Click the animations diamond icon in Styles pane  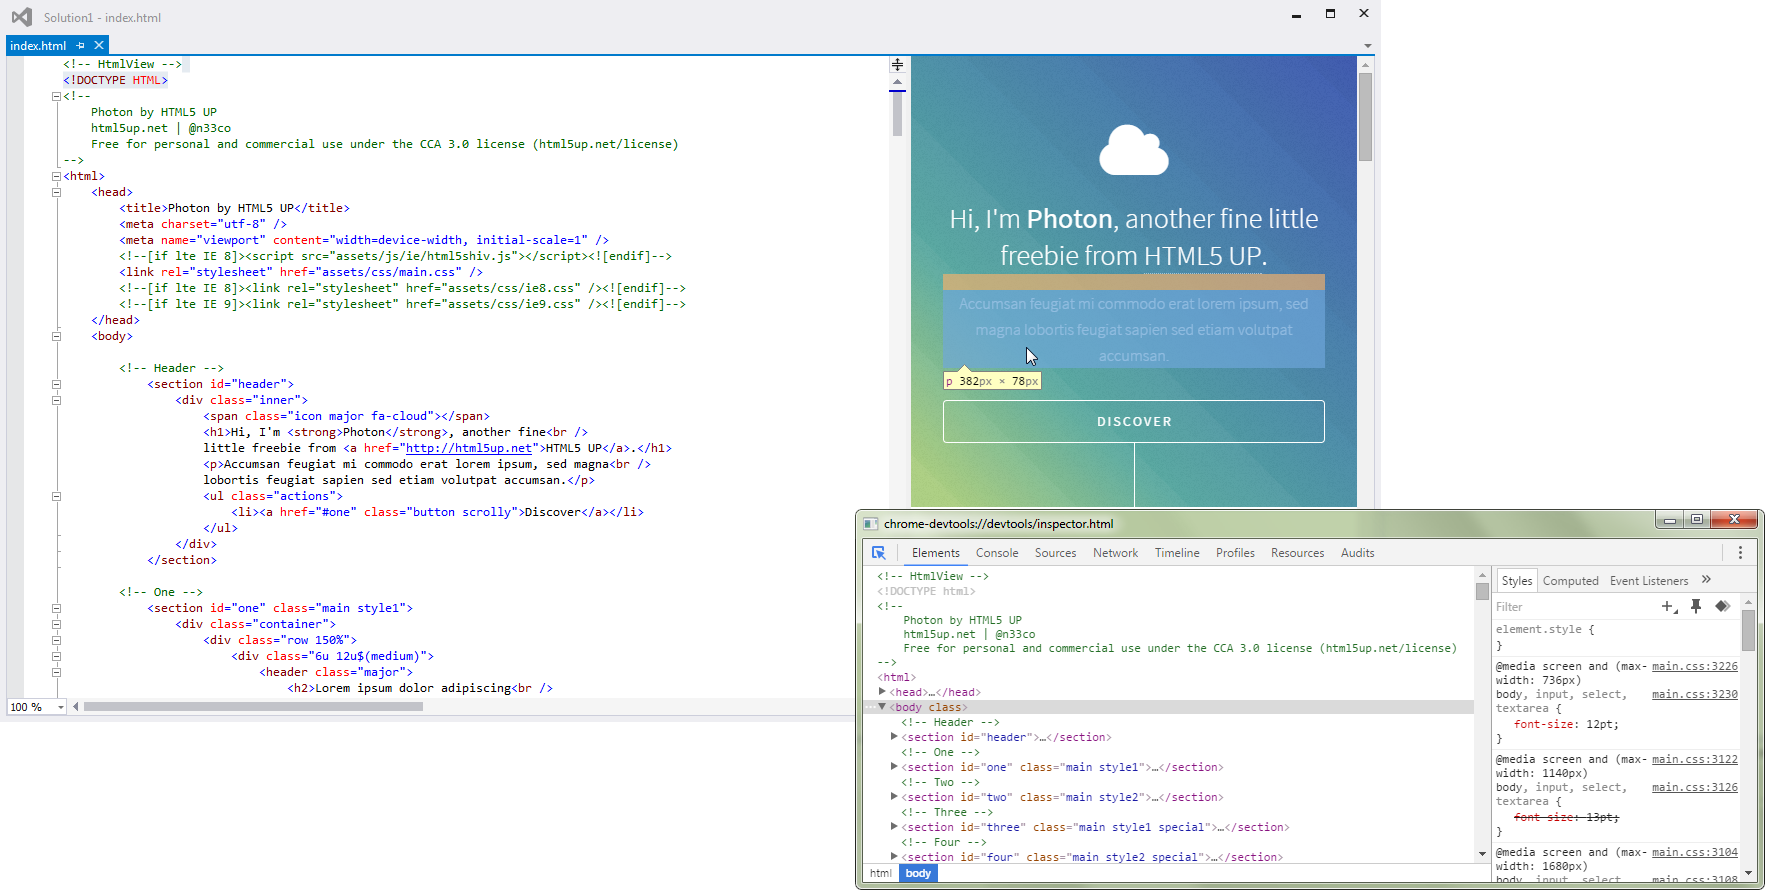point(1722,606)
